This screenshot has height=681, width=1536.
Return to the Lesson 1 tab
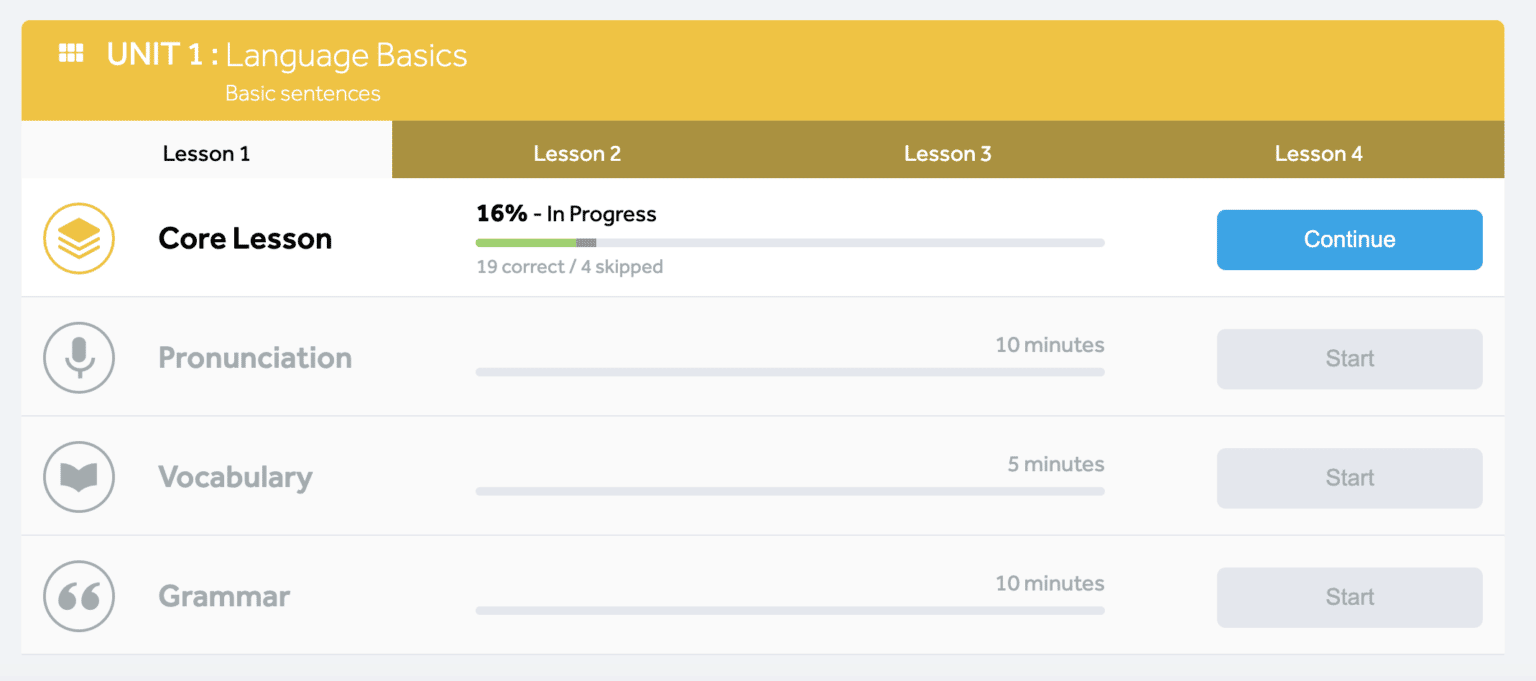tap(205, 153)
